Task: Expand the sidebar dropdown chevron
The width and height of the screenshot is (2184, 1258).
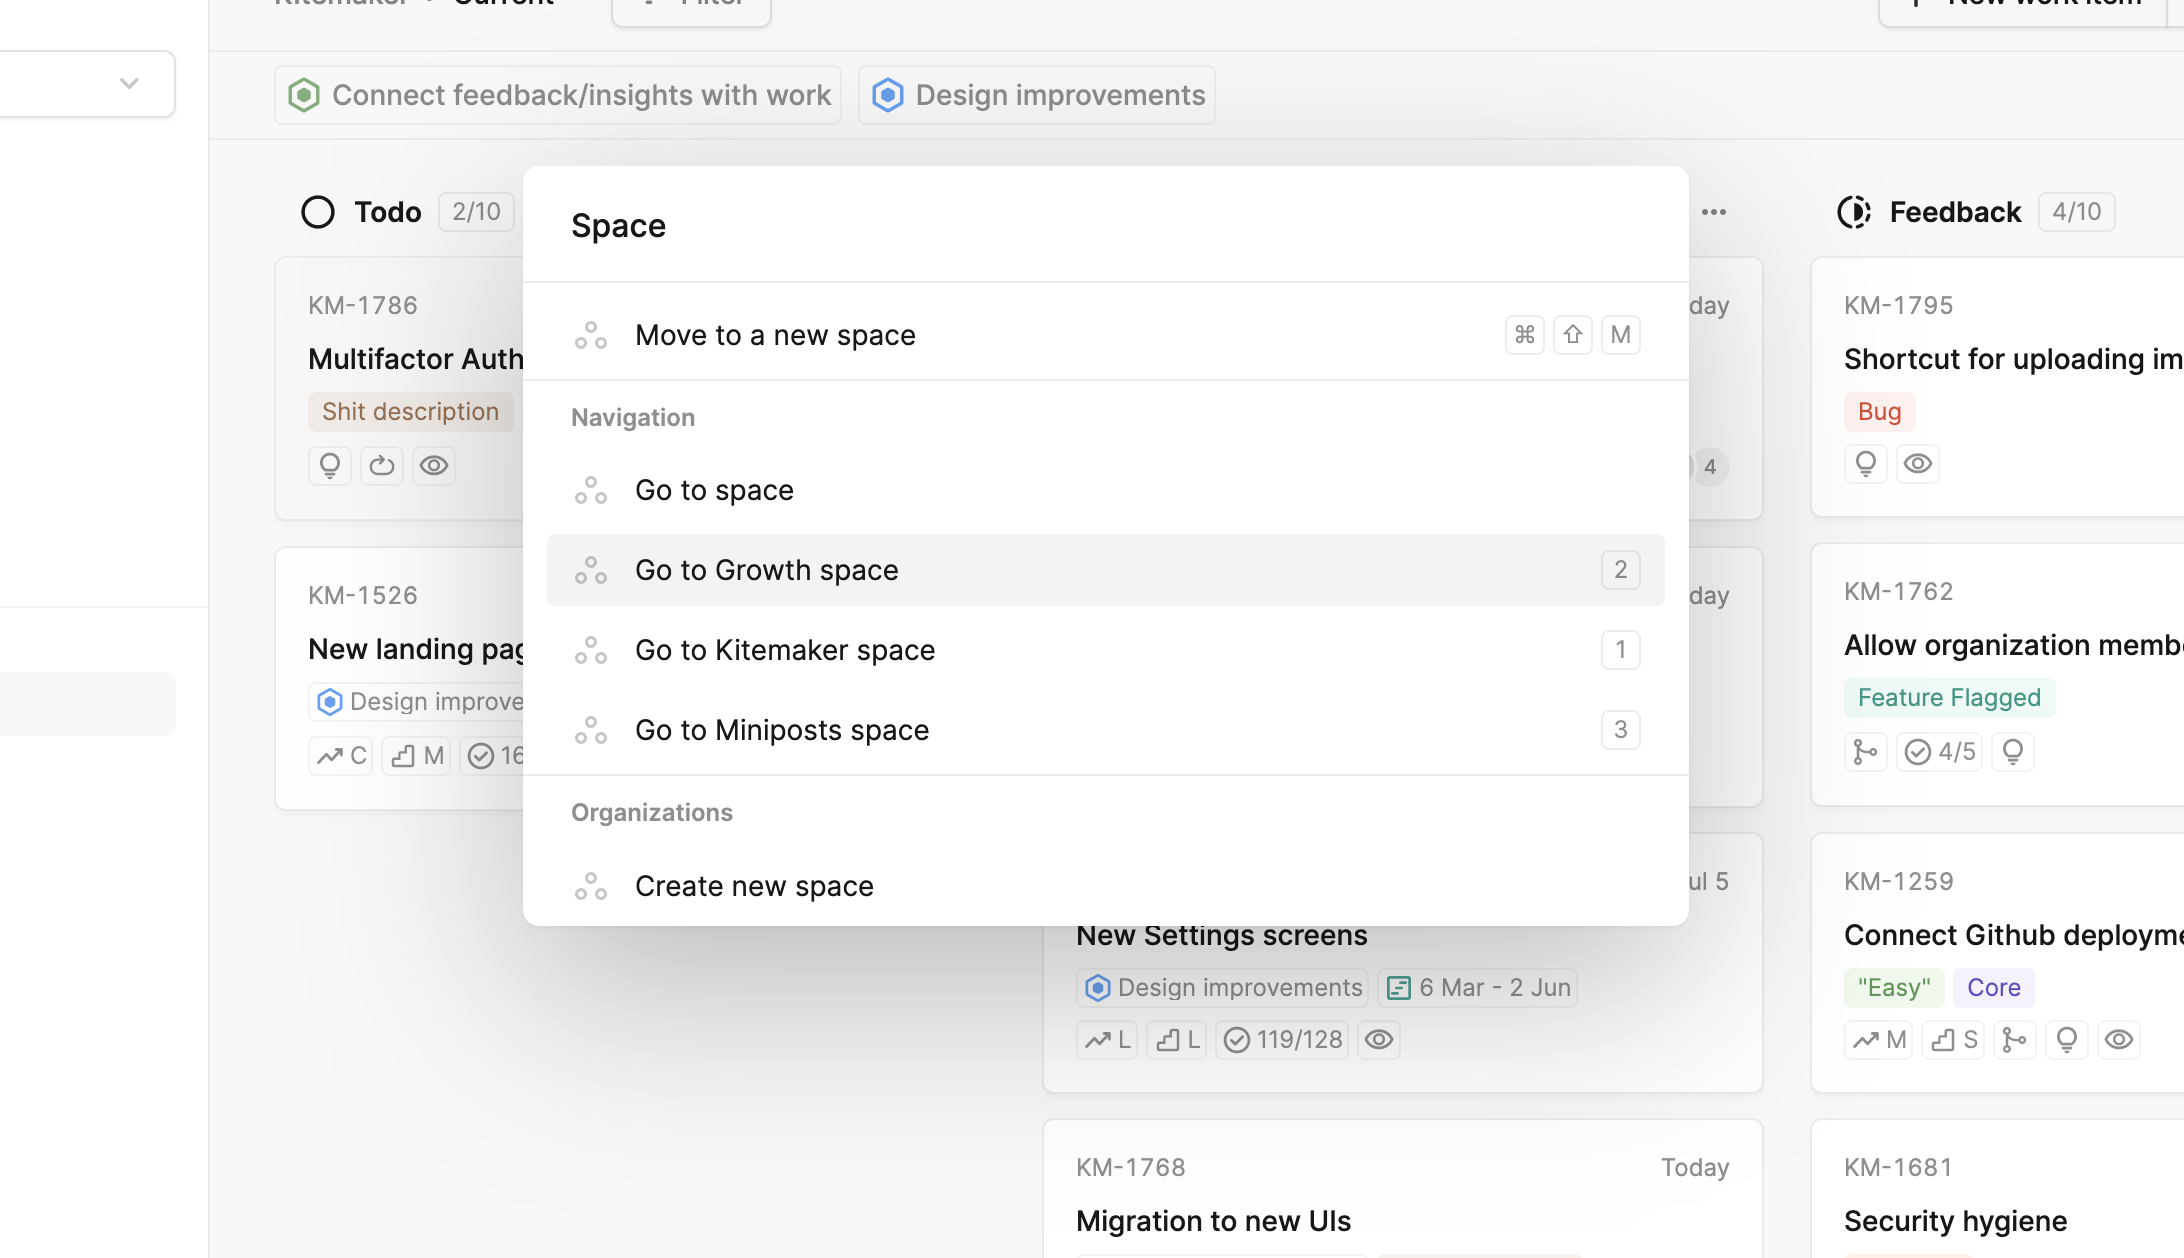Action: tap(129, 83)
